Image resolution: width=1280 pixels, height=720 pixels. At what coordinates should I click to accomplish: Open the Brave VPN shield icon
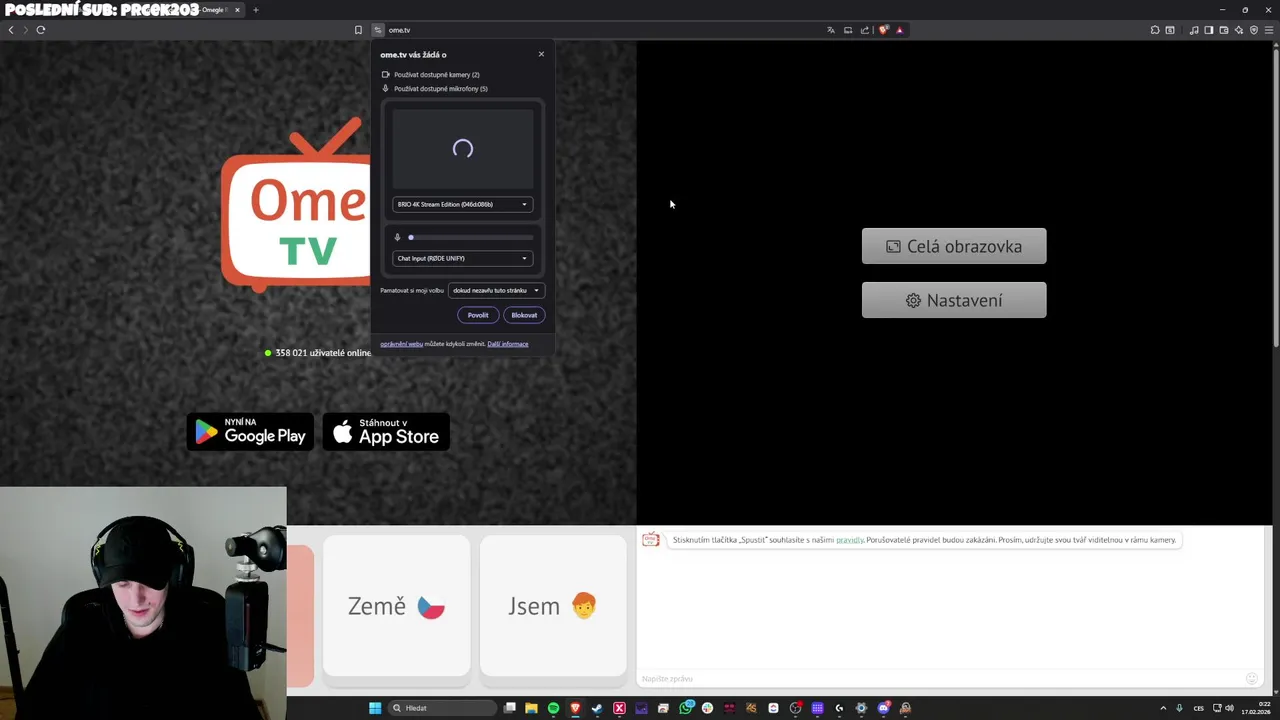point(1254,30)
